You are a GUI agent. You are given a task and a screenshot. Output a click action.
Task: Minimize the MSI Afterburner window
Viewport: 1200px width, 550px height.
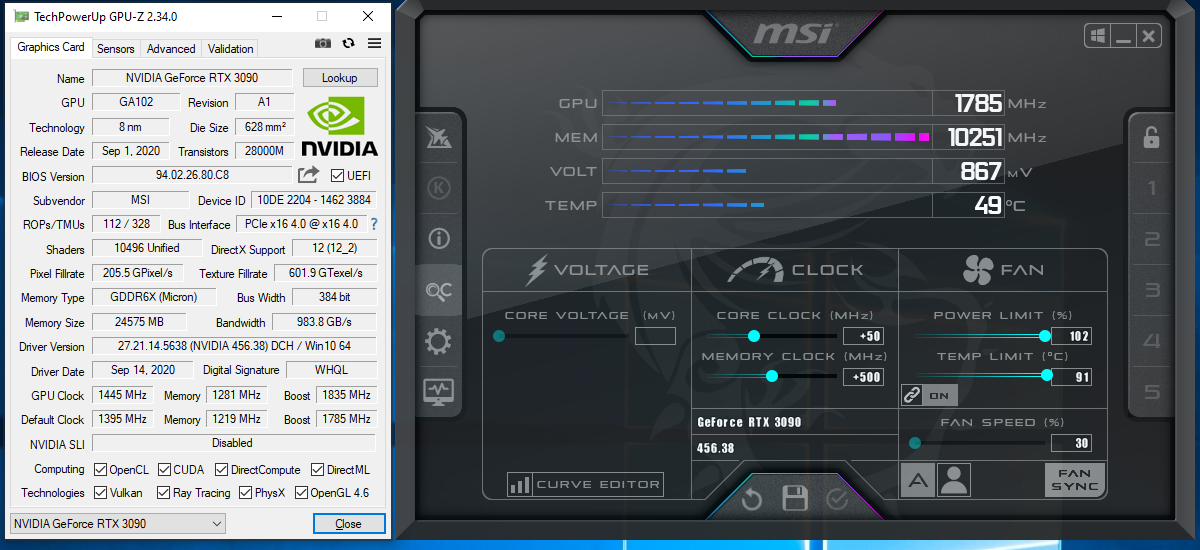1123,36
